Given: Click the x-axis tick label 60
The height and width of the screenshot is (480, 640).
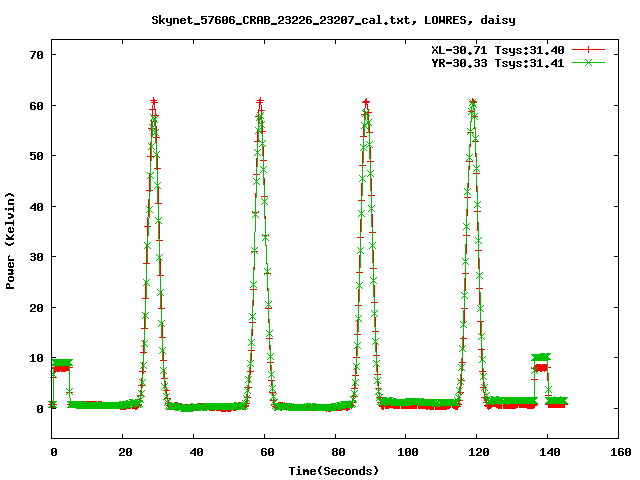Looking at the screenshot, I should point(267,452).
